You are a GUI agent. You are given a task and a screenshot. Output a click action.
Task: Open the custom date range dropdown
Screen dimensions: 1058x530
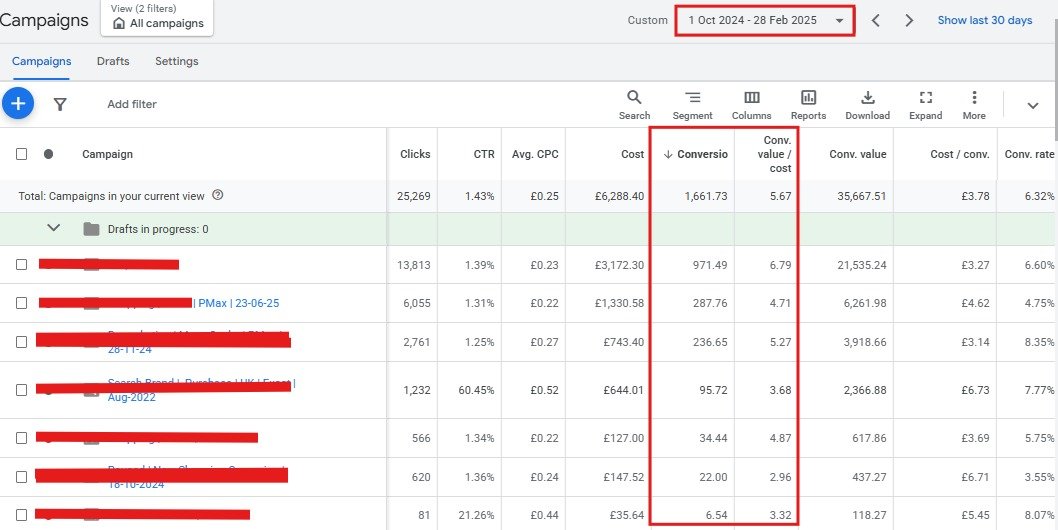point(765,20)
